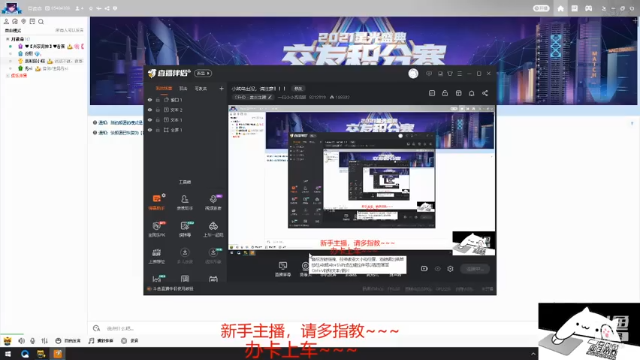The image size is (640, 360).
Task: Collapse the first channel group in the user tree
Action: pos(7,39)
